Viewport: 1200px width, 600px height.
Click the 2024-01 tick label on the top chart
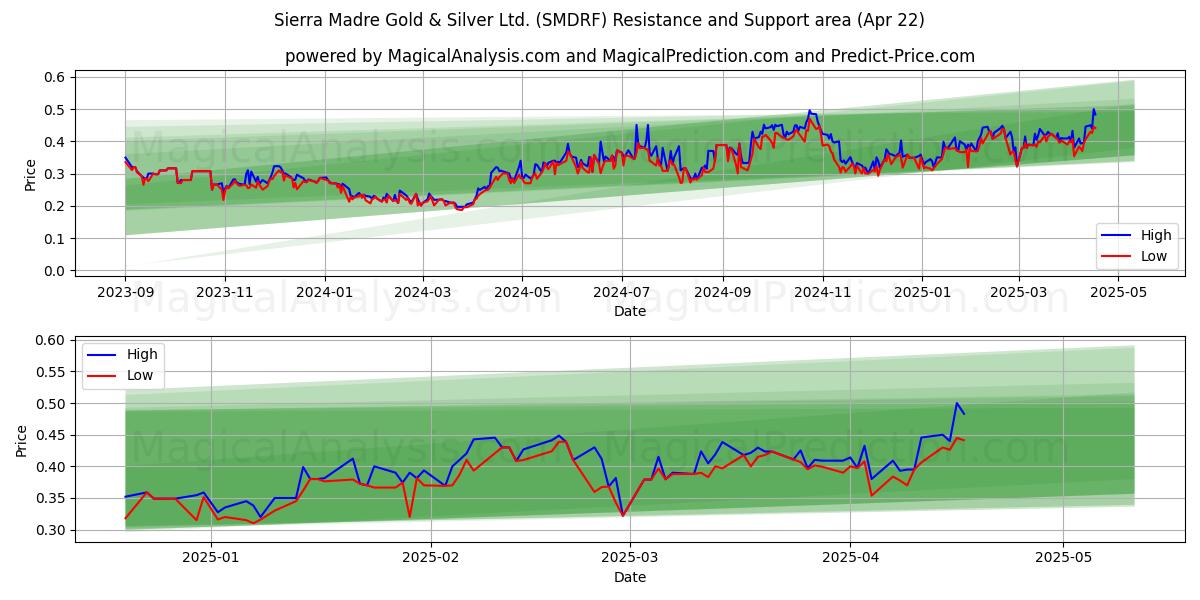(324, 292)
